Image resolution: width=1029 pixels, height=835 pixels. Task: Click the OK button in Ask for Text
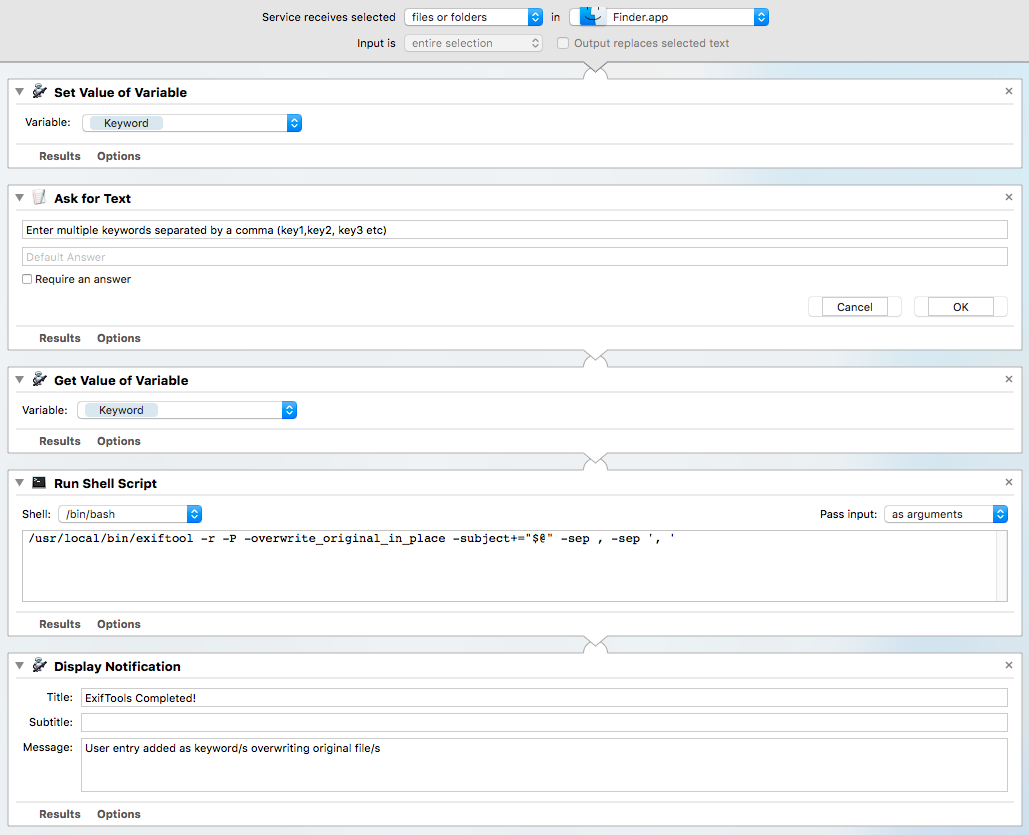[x=960, y=307]
